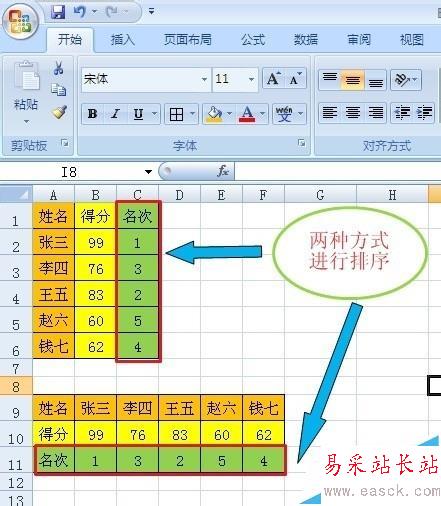Screen dimensions: 441x506
Task: Increase the indent
Action: pyautogui.click(x=424, y=113)
